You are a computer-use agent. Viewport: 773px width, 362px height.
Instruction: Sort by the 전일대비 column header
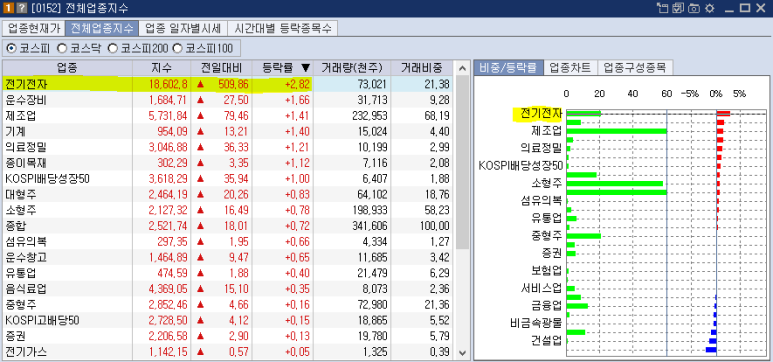pyautogui.click(x=221, y=68)
